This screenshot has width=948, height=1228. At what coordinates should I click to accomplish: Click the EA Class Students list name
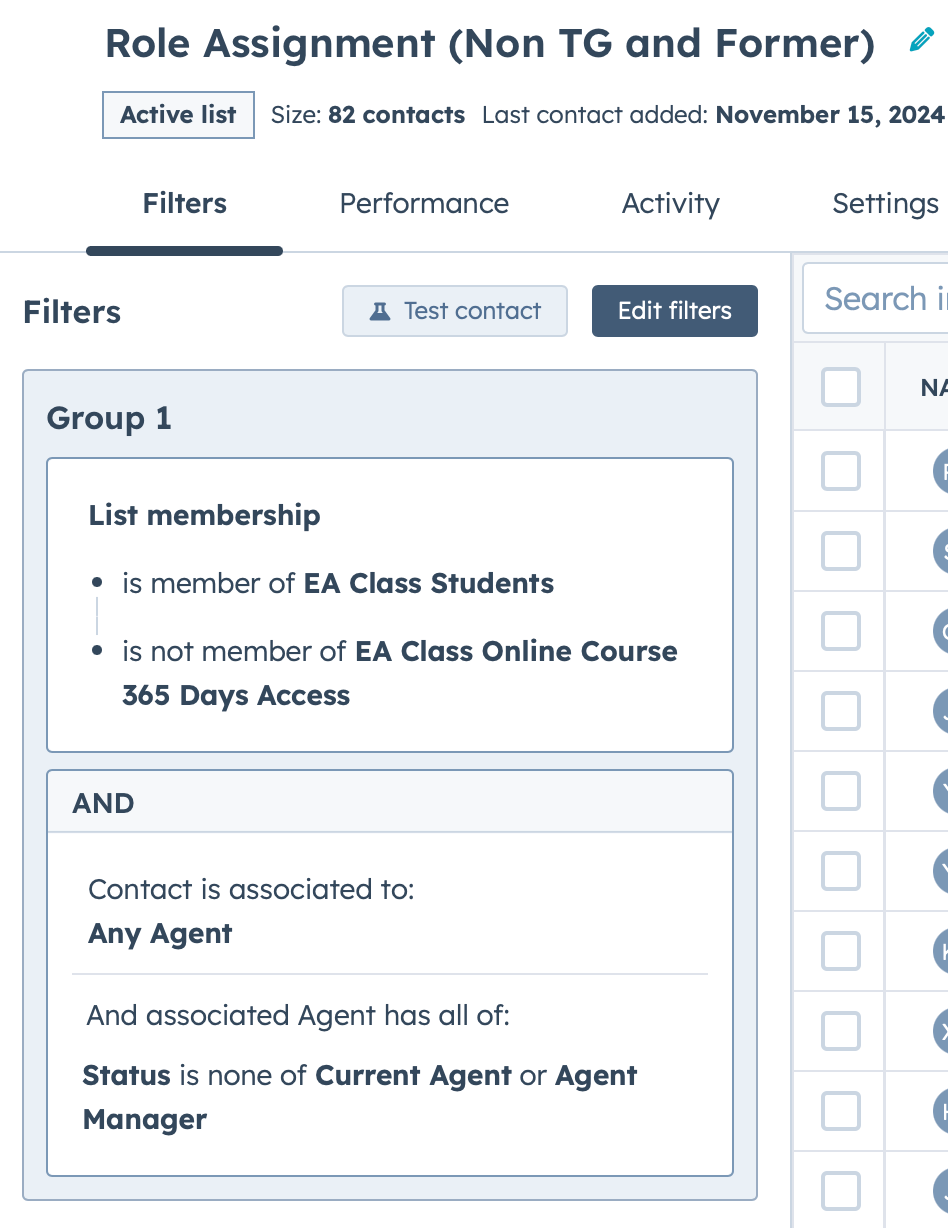429,584
